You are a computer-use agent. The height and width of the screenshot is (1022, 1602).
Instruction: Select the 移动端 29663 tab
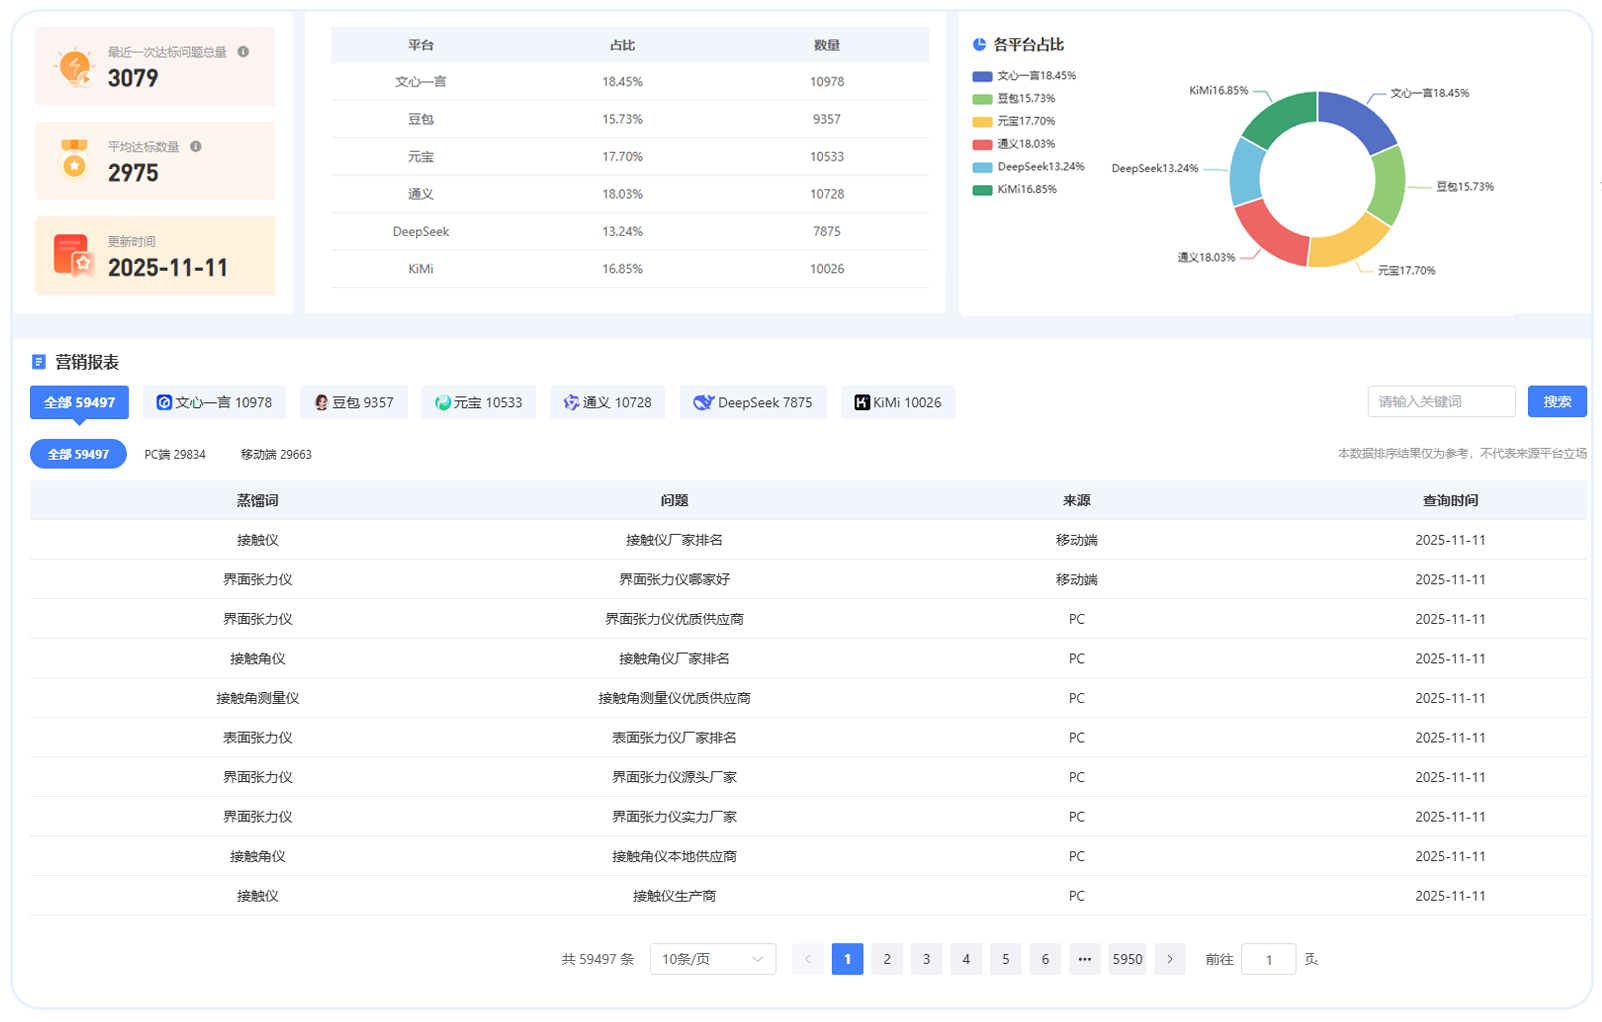pos(276,455)
